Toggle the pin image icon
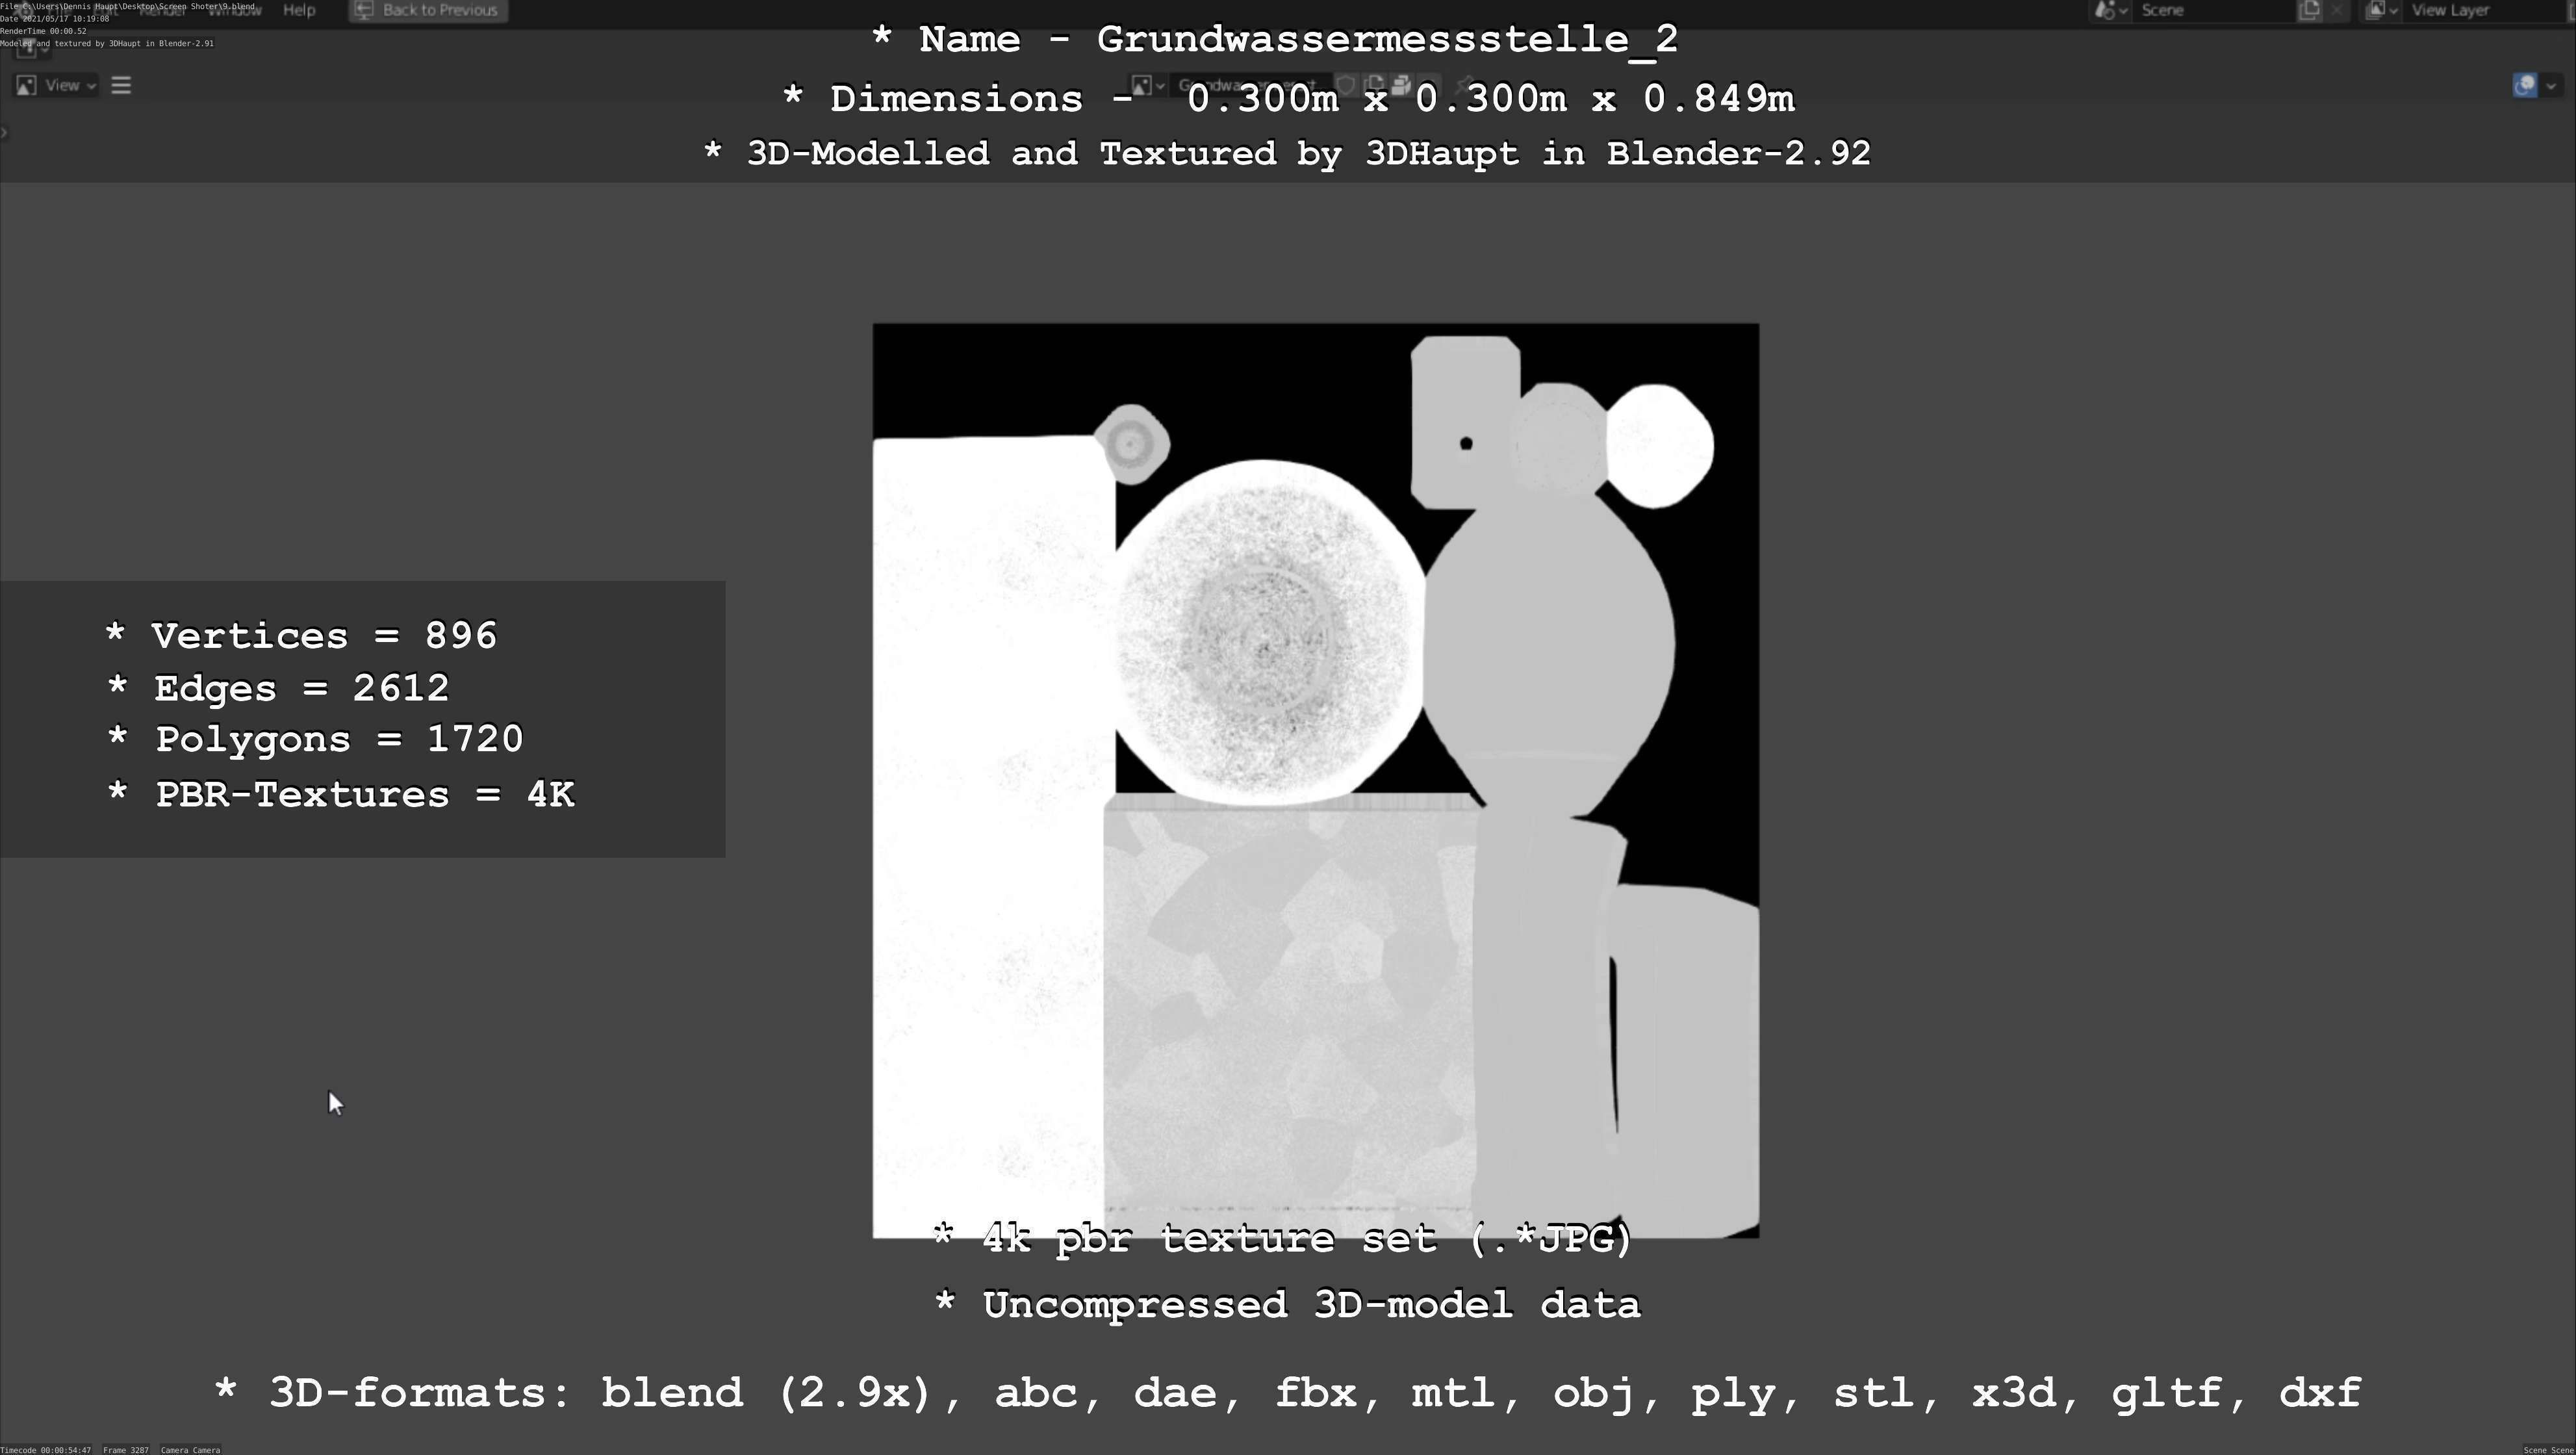 tap(1465, 86)
